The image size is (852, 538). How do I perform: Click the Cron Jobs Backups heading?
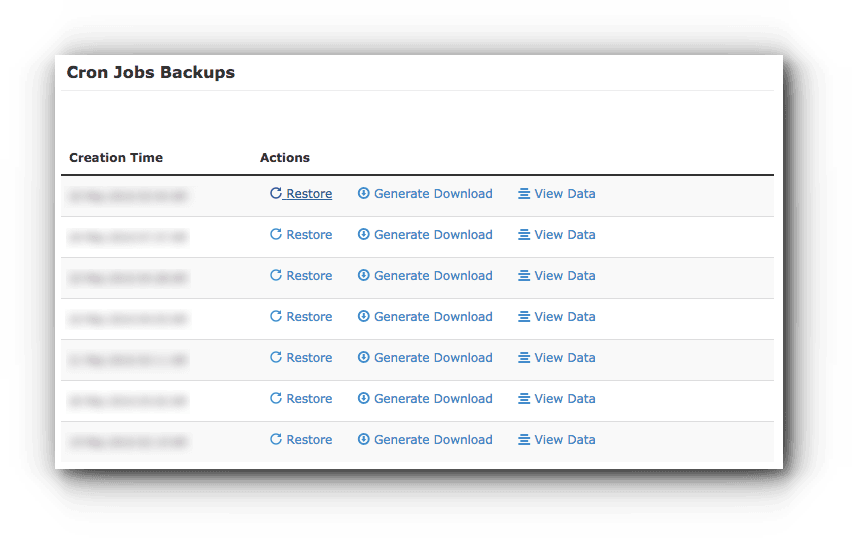(151, 72)
